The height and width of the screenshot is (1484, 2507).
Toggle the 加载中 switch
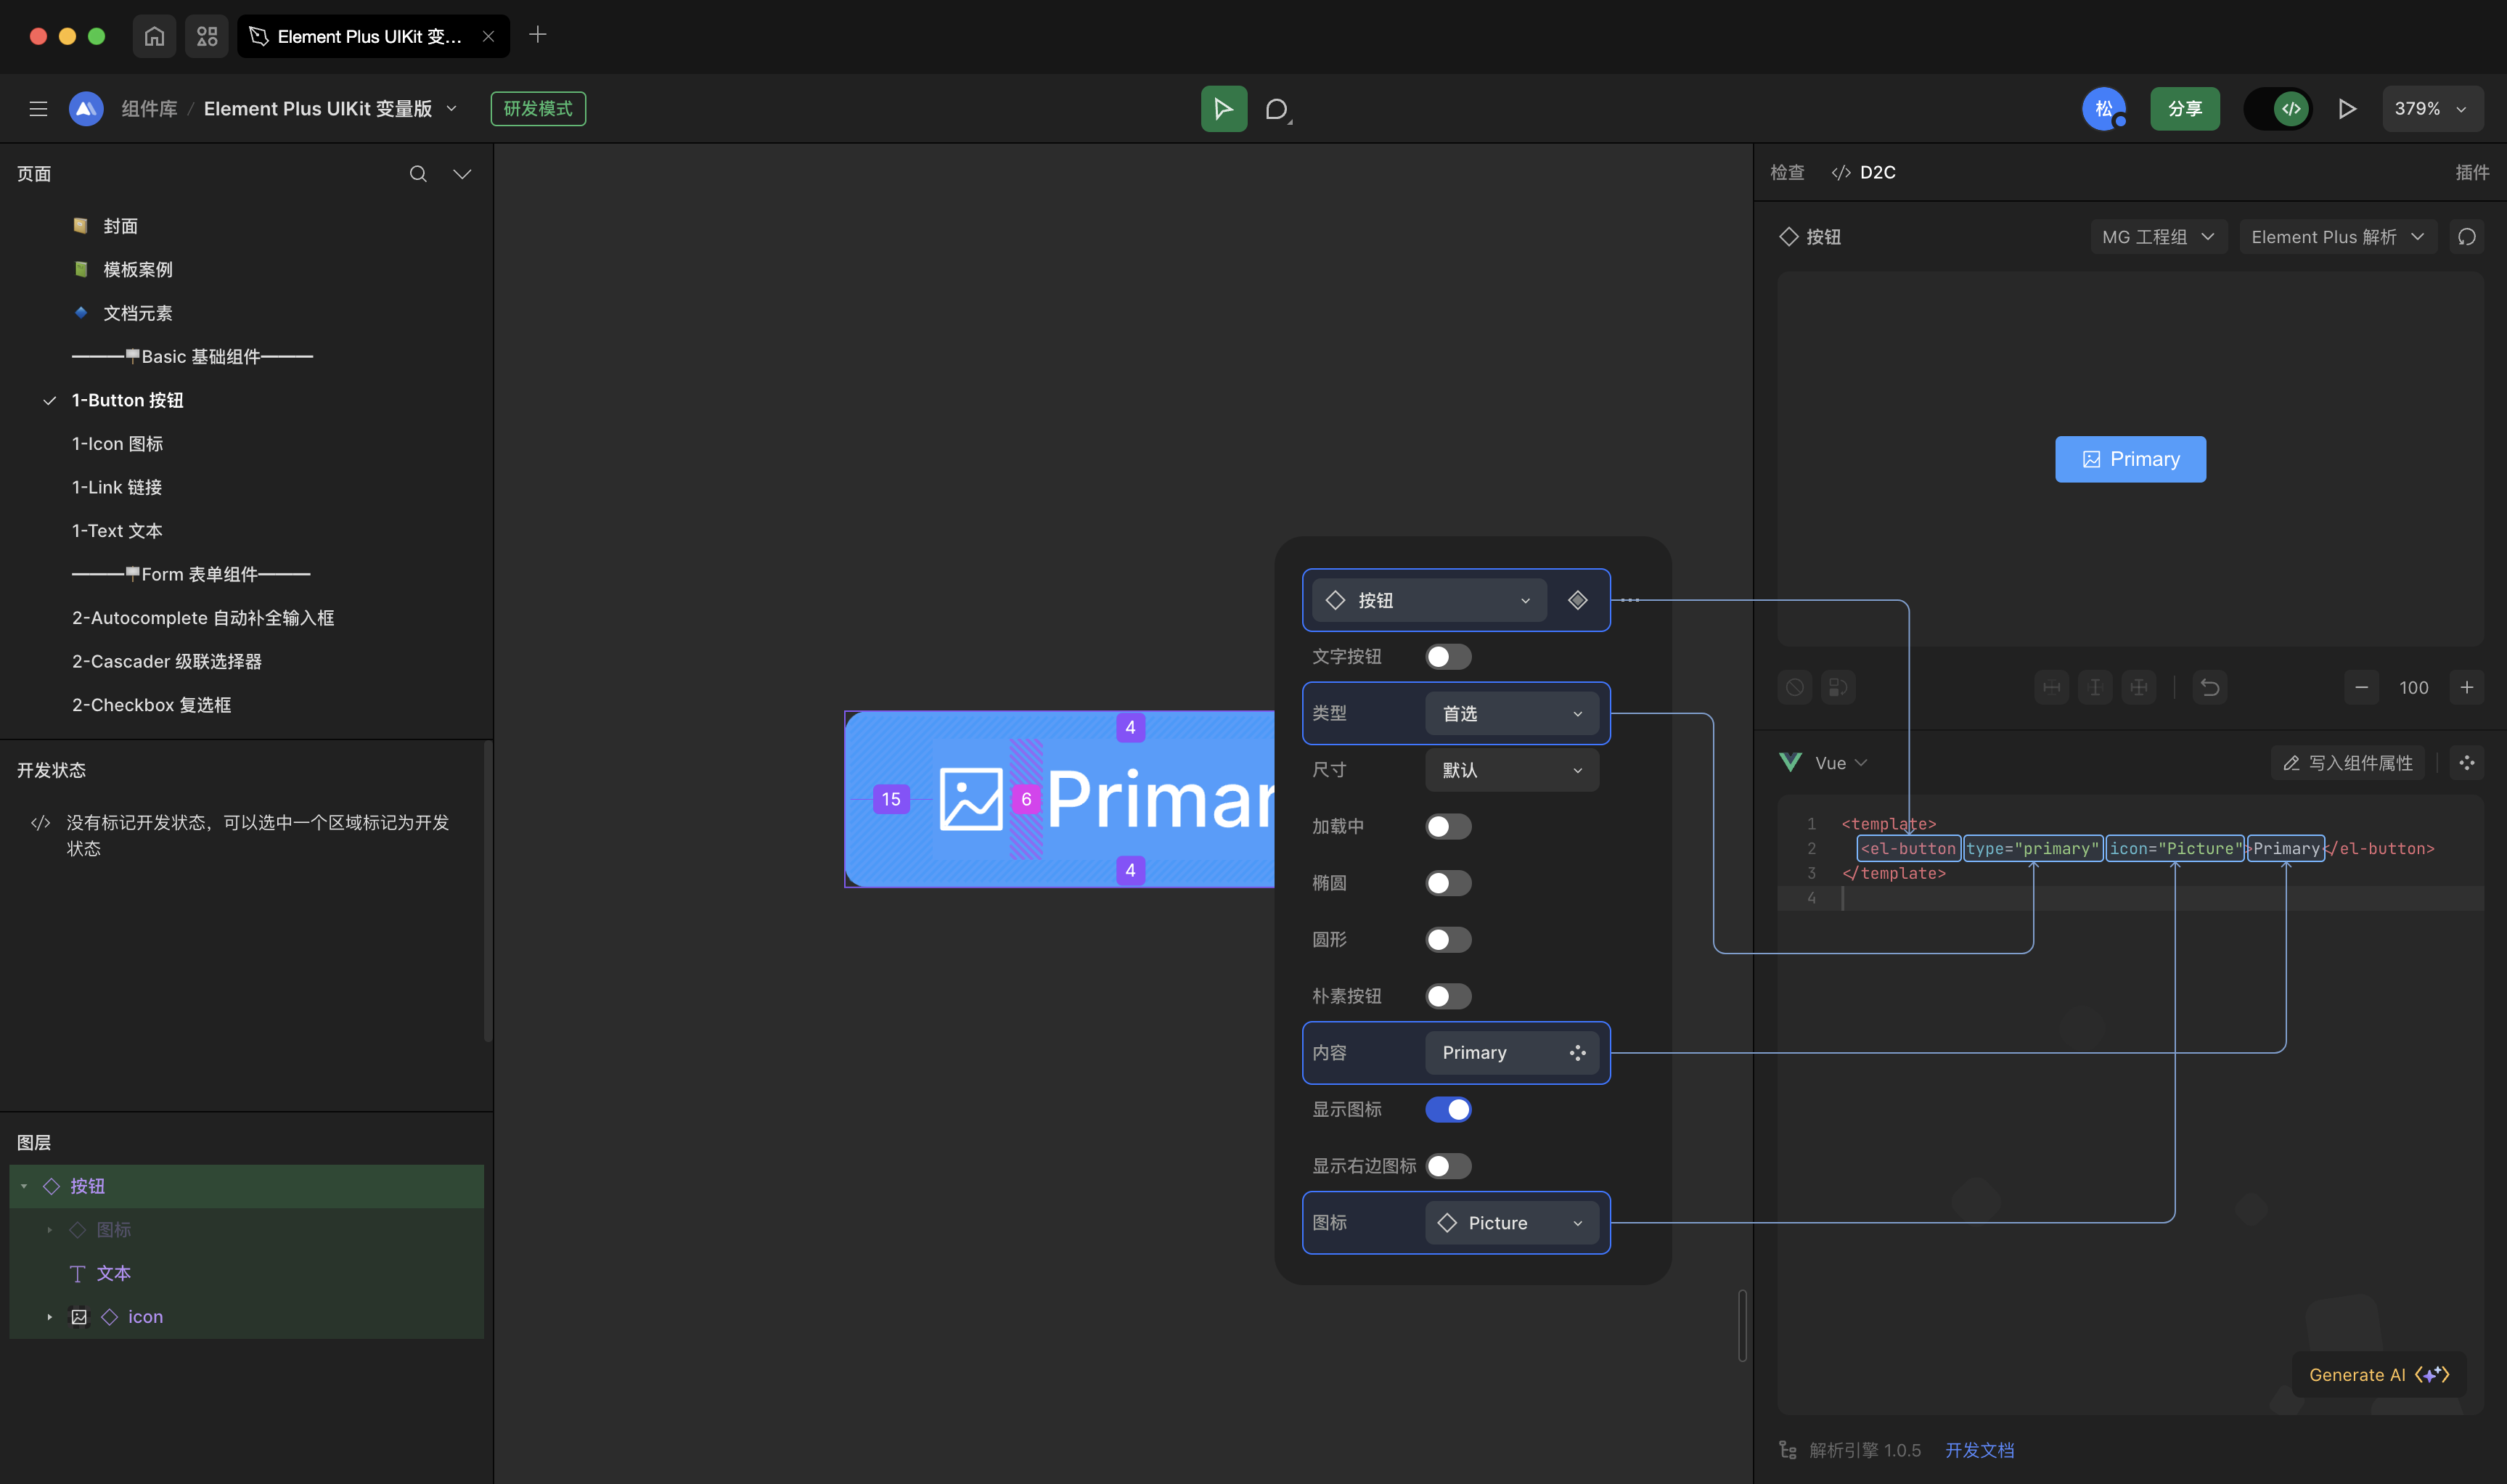click(1448, 827)
